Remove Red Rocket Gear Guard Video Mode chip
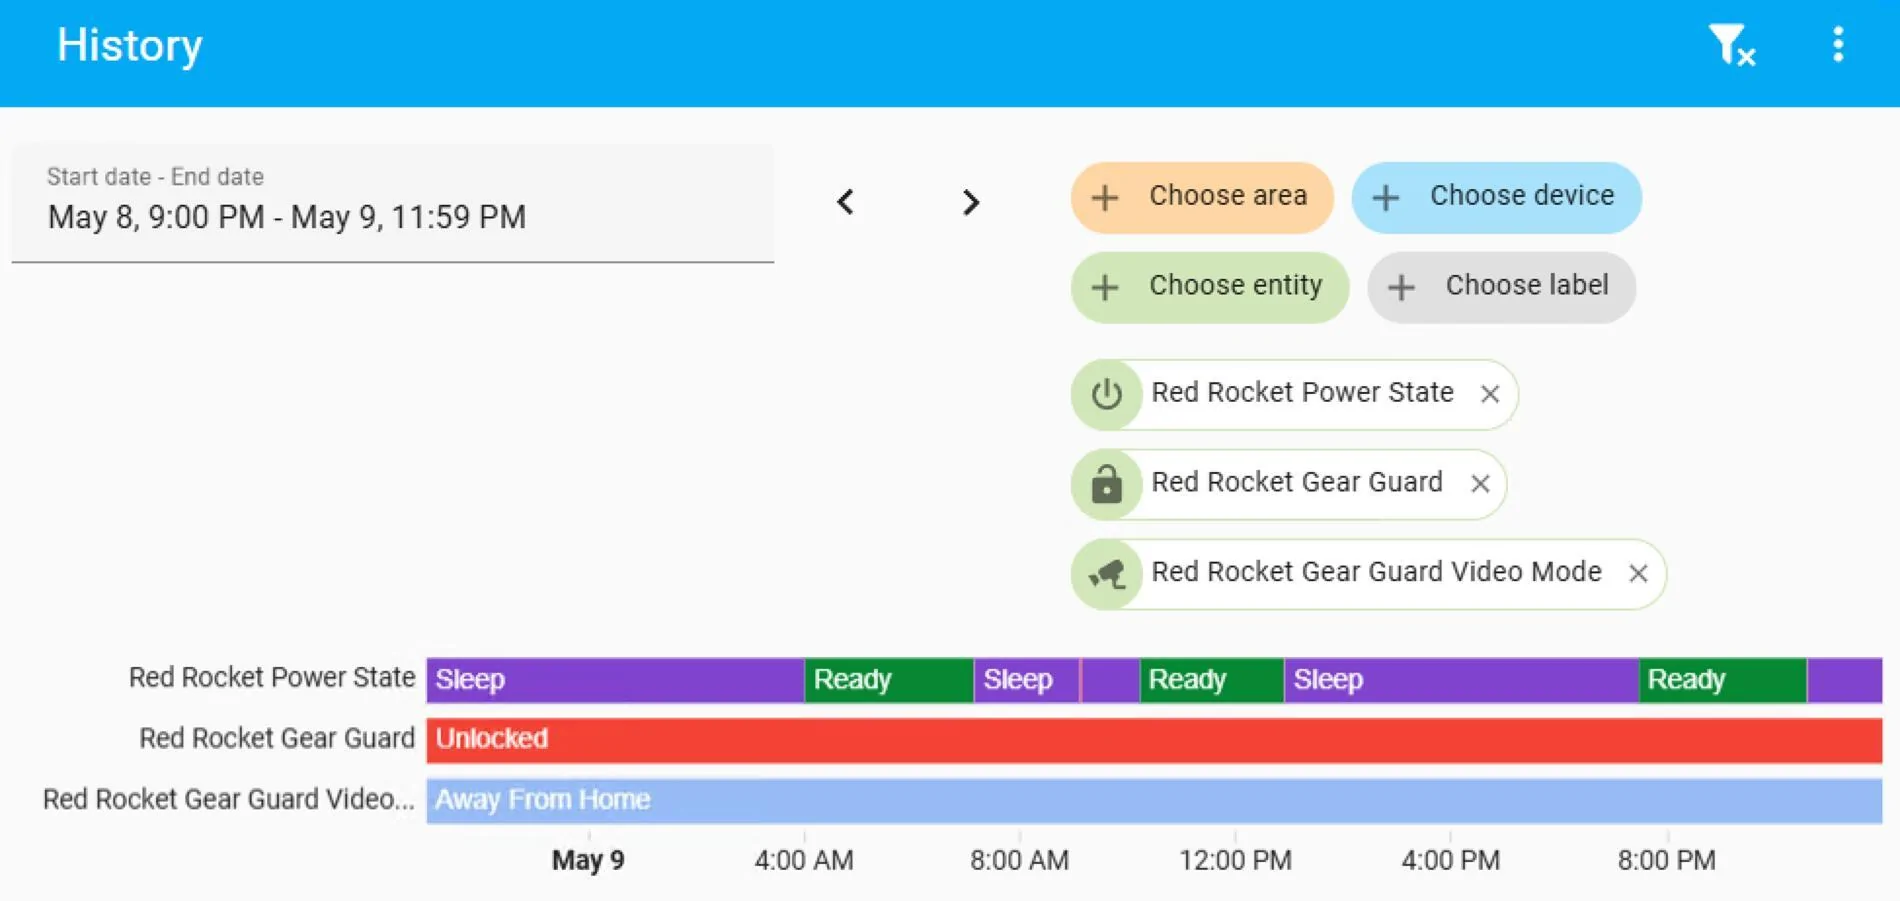 (1638, 574)
